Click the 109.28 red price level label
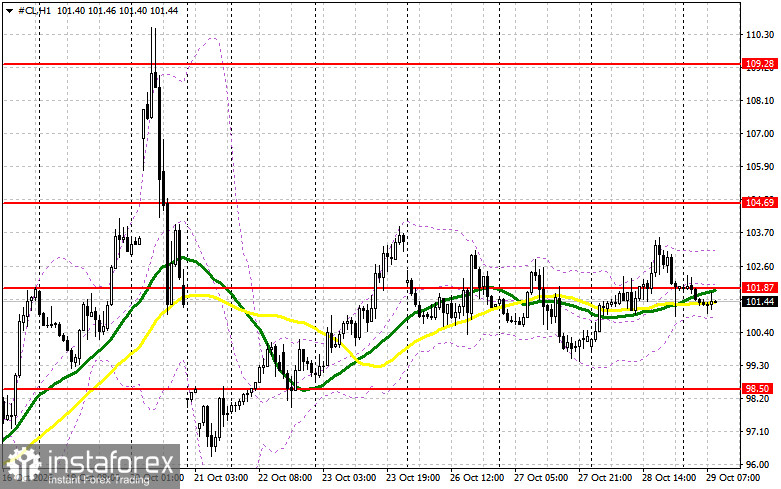781x489 pixels. point(760,64)
